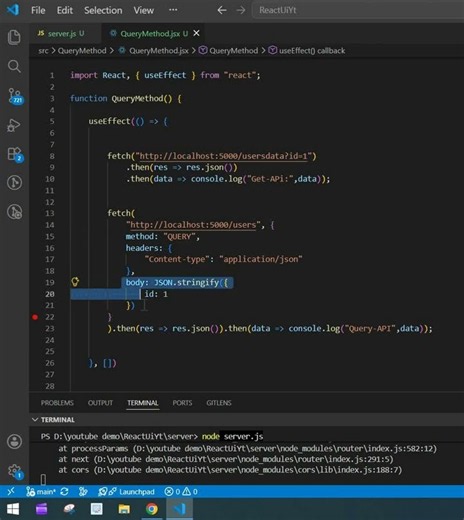The image size is (464, 520).
Task: Open the Windows Start button
Action: click(13, 509)
